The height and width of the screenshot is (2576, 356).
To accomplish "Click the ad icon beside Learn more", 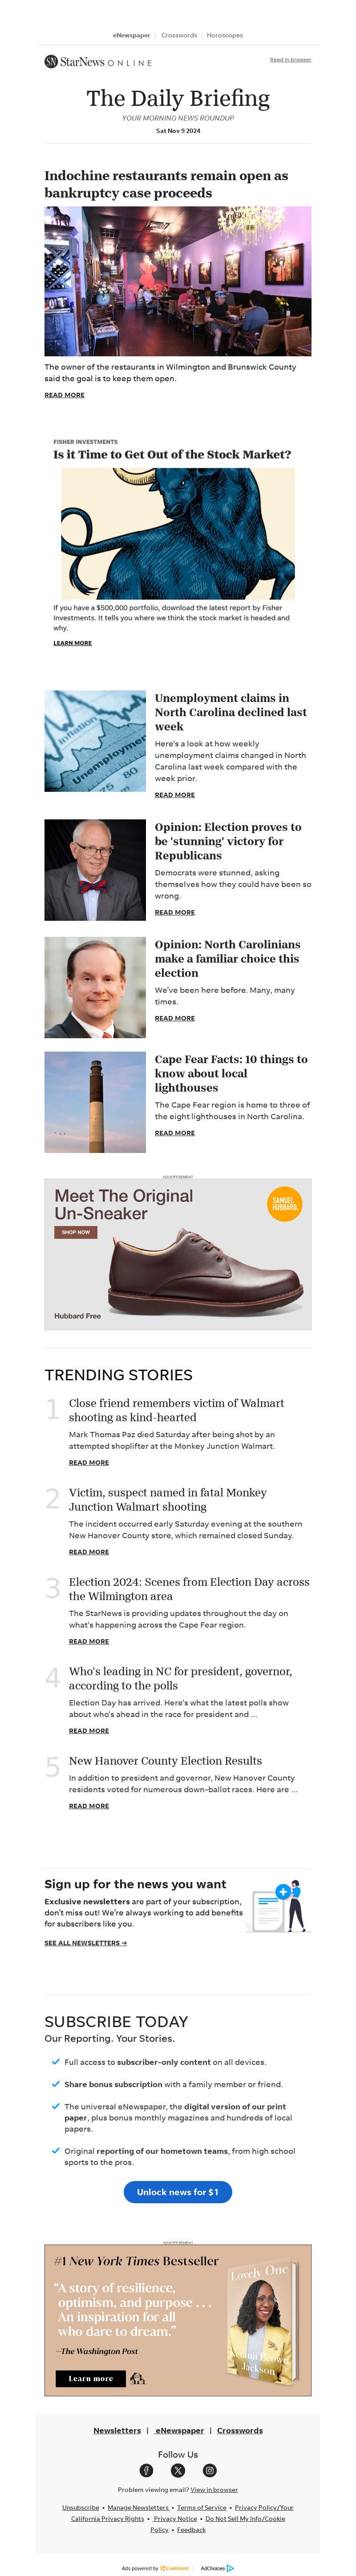I will [138, 2378].
